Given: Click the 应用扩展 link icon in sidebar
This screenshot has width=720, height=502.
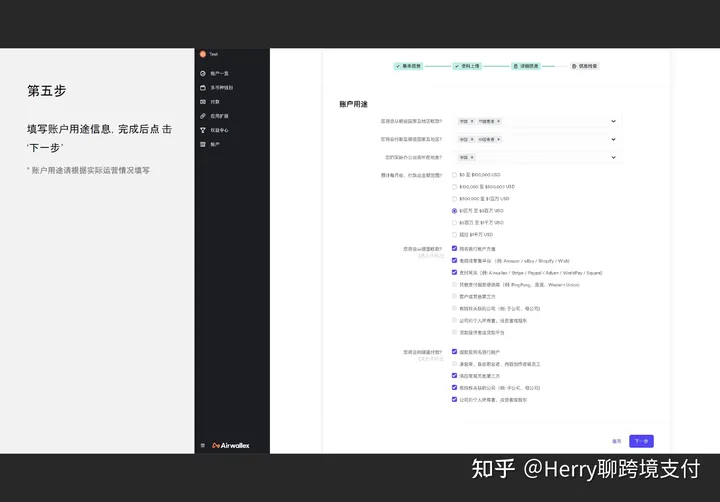Looking at the screenshot, I should (x=203, y=116).
